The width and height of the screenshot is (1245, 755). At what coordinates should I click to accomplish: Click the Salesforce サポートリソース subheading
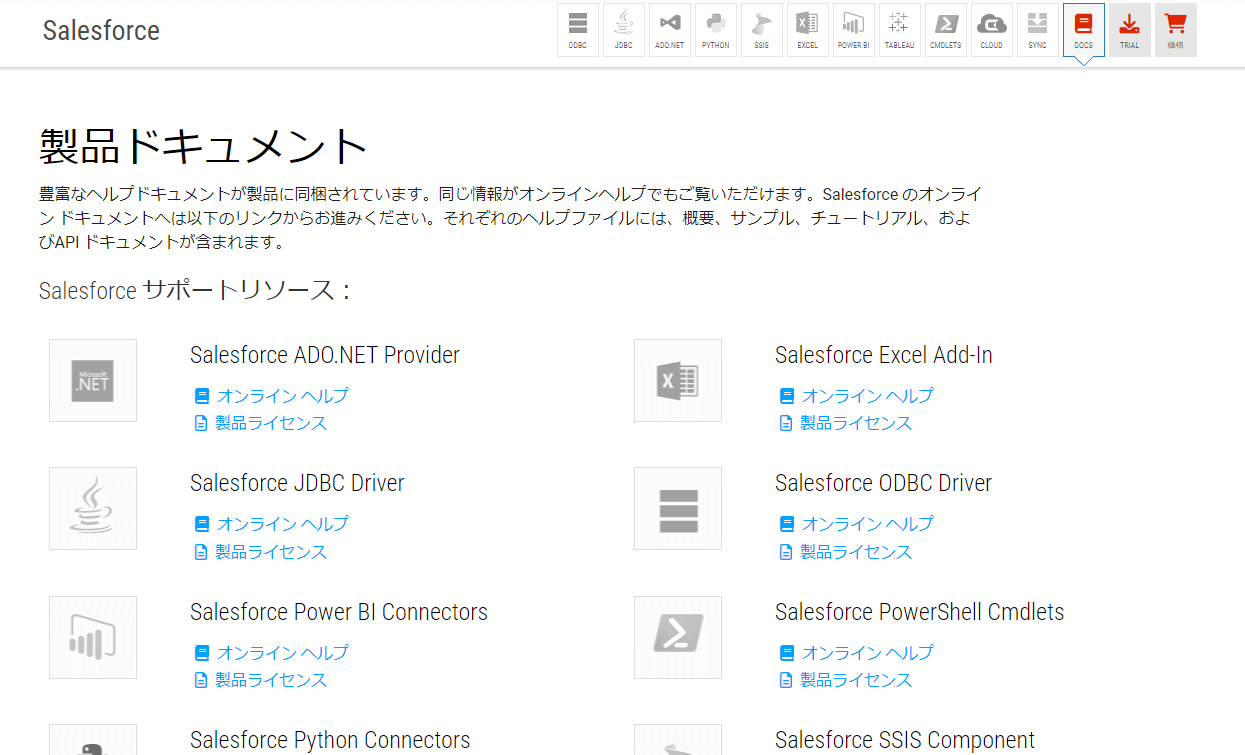[194, 291]
